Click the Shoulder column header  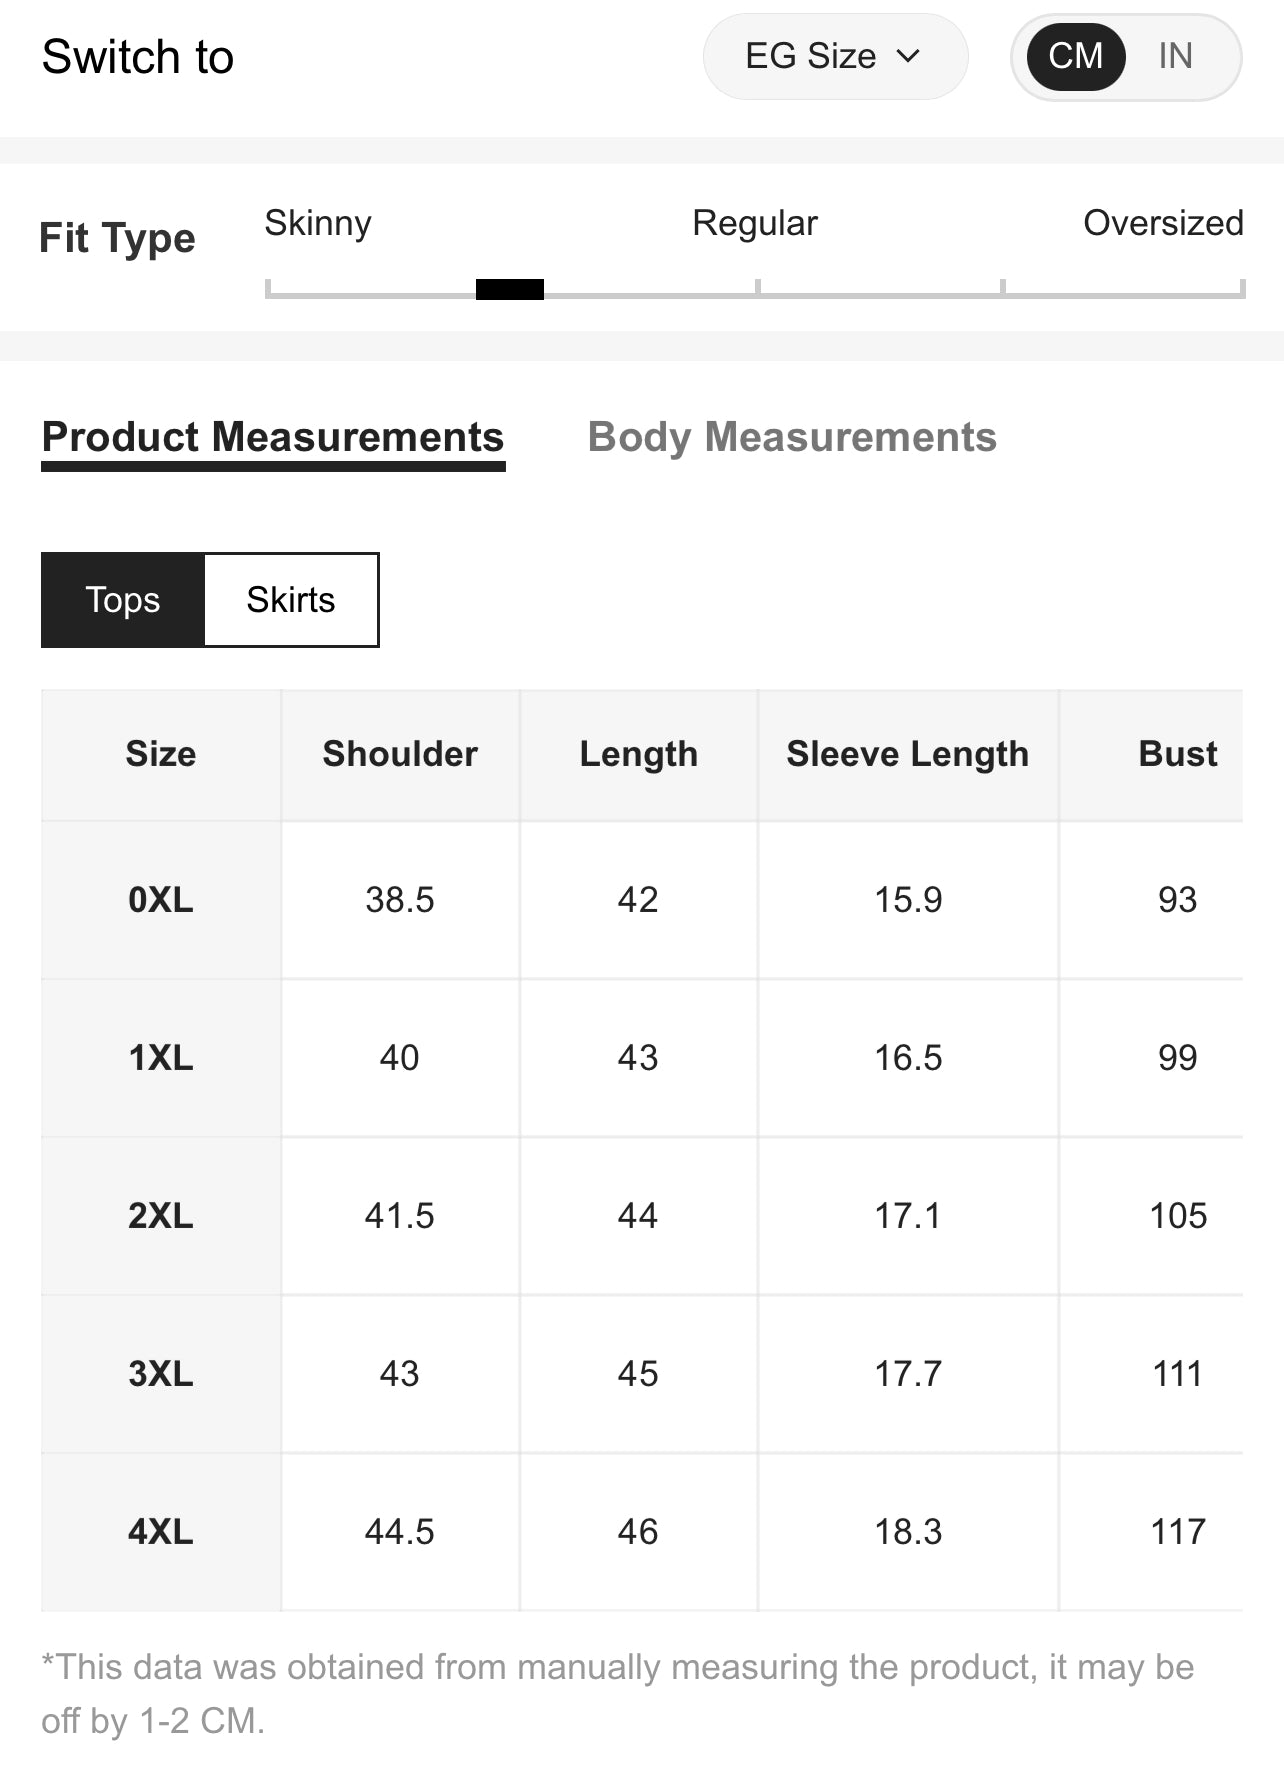click(400, 754)
